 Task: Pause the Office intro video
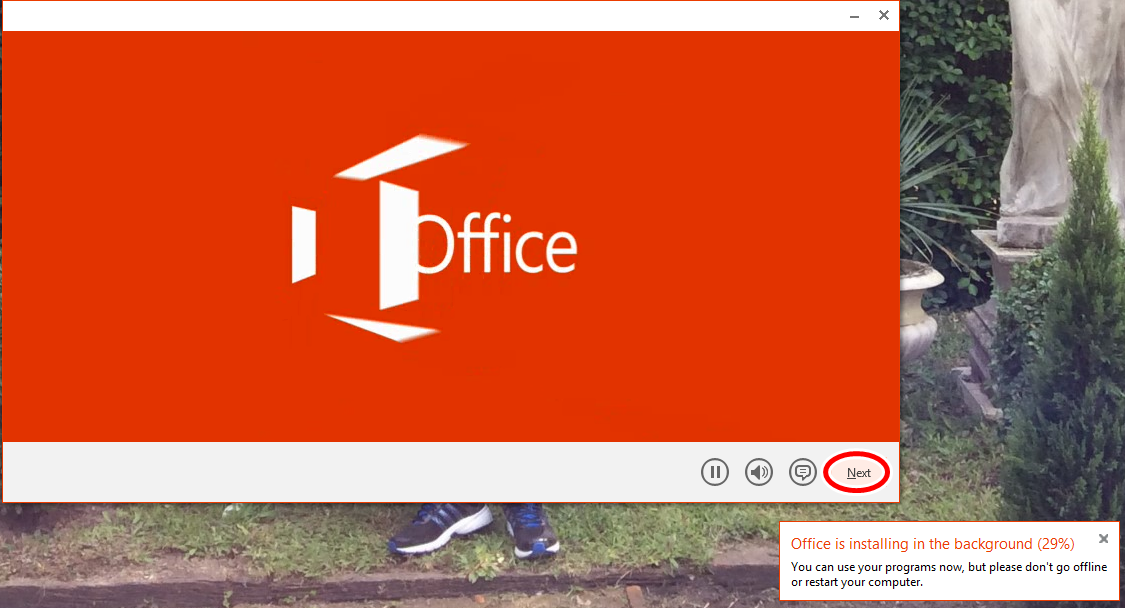[x=715, y=472]
